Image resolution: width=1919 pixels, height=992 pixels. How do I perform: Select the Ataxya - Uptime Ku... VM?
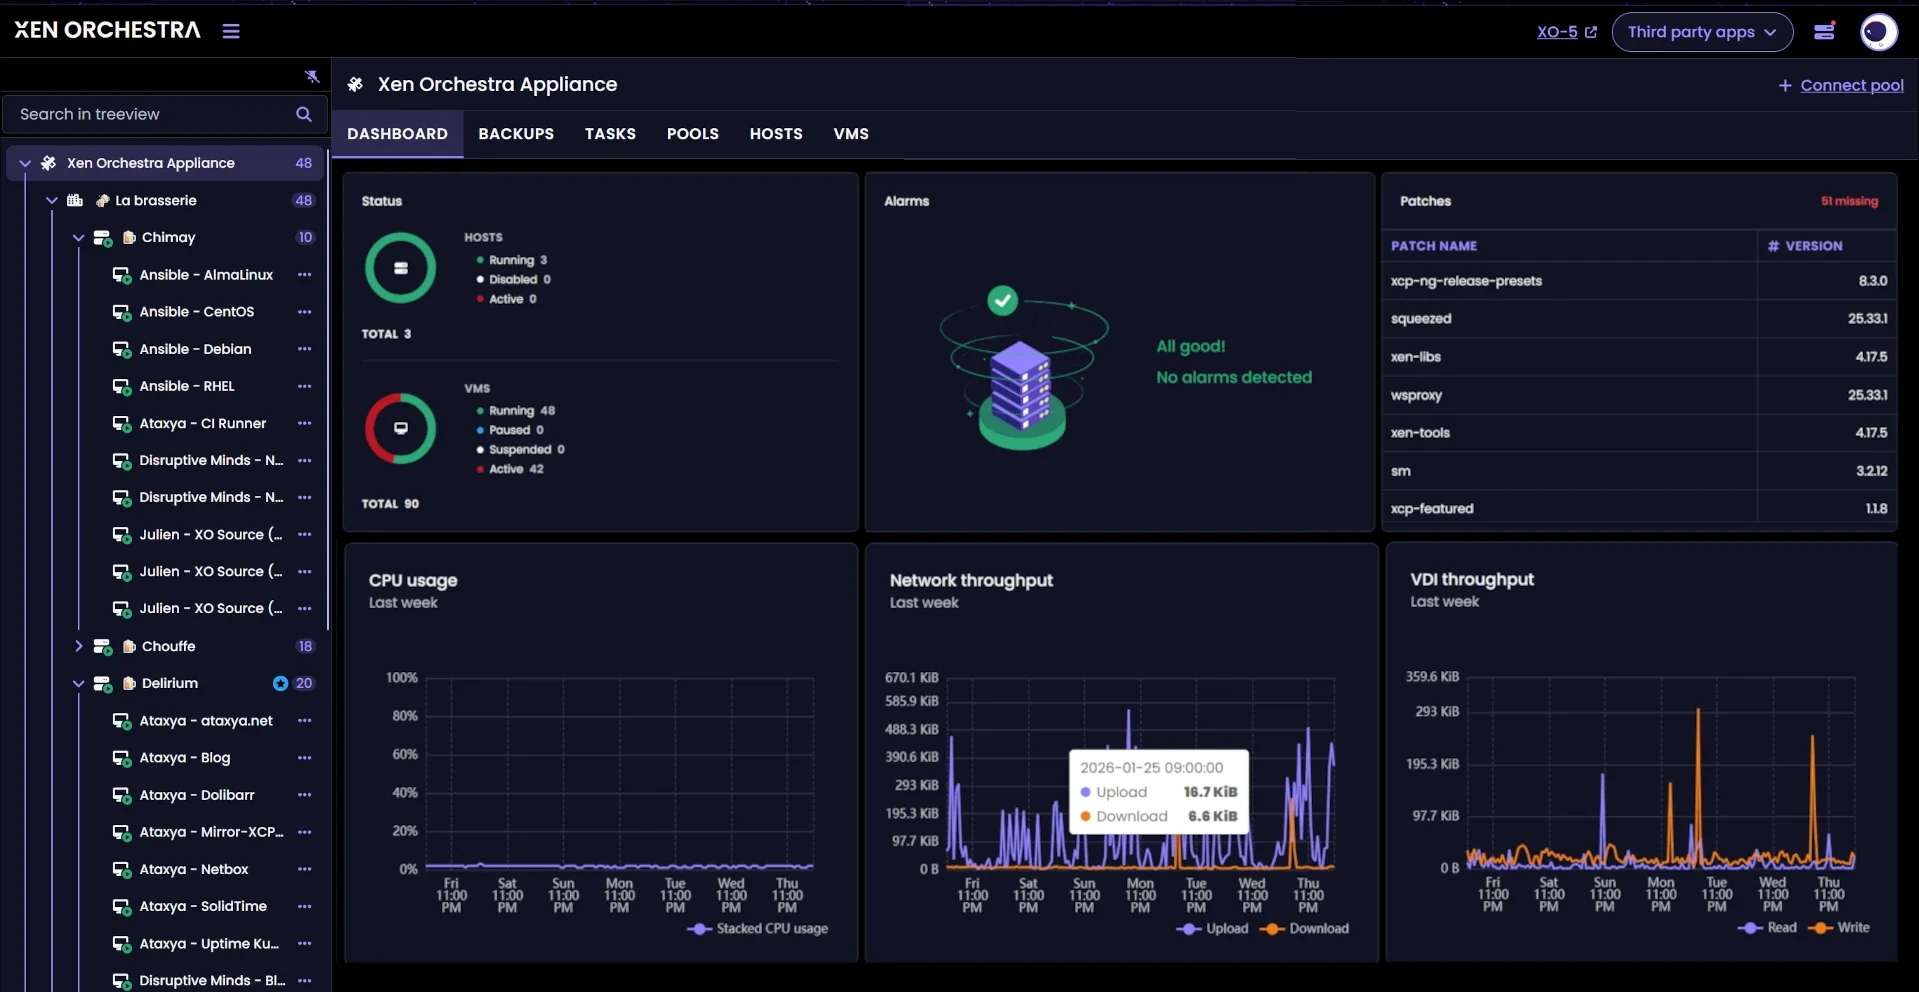tap(208, 944)
